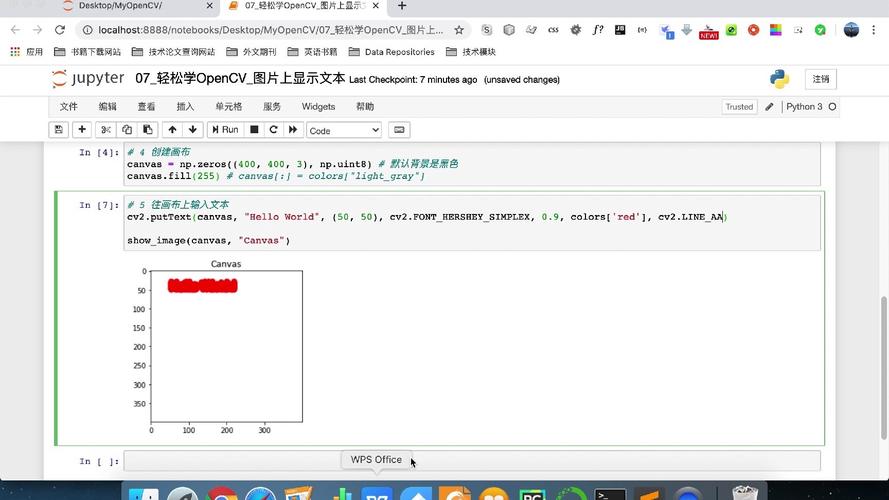Click the empty In [ ] code cell
The image size is (889, 500).
[x=472, y=460]
